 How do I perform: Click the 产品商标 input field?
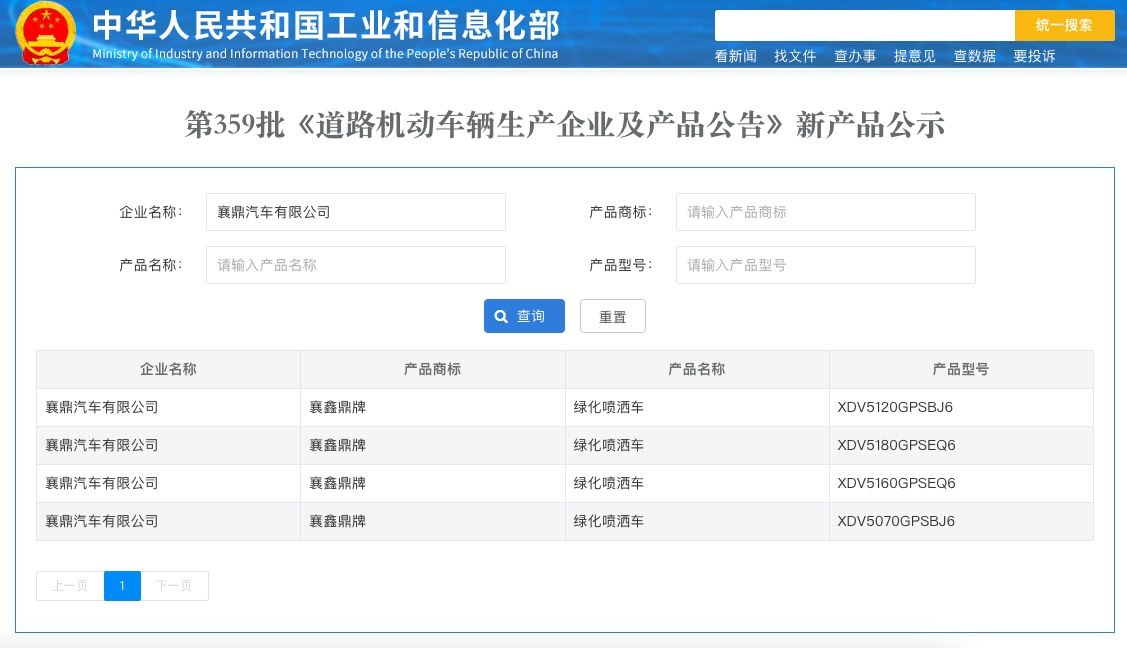pos(826,212)
